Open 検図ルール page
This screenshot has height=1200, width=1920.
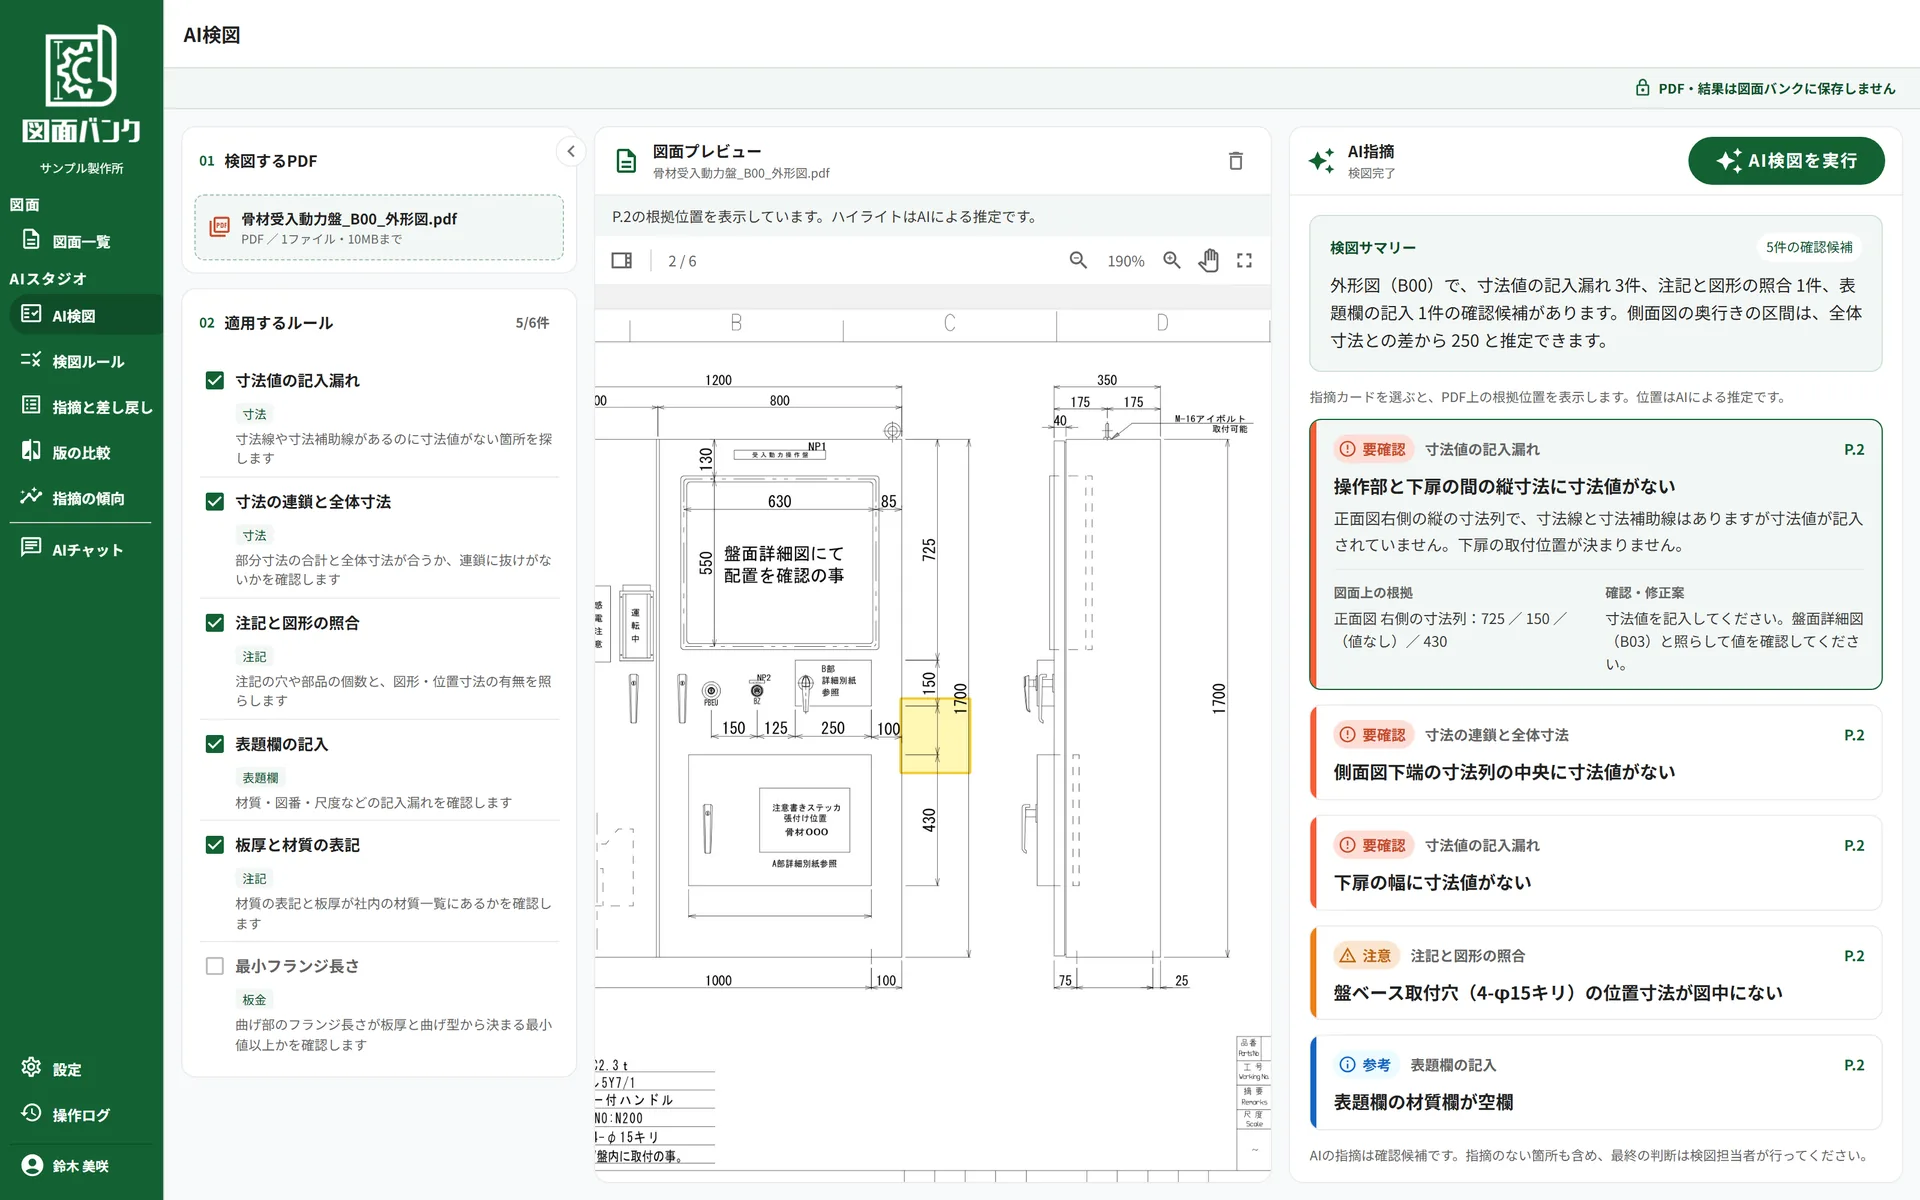[81, 361]
